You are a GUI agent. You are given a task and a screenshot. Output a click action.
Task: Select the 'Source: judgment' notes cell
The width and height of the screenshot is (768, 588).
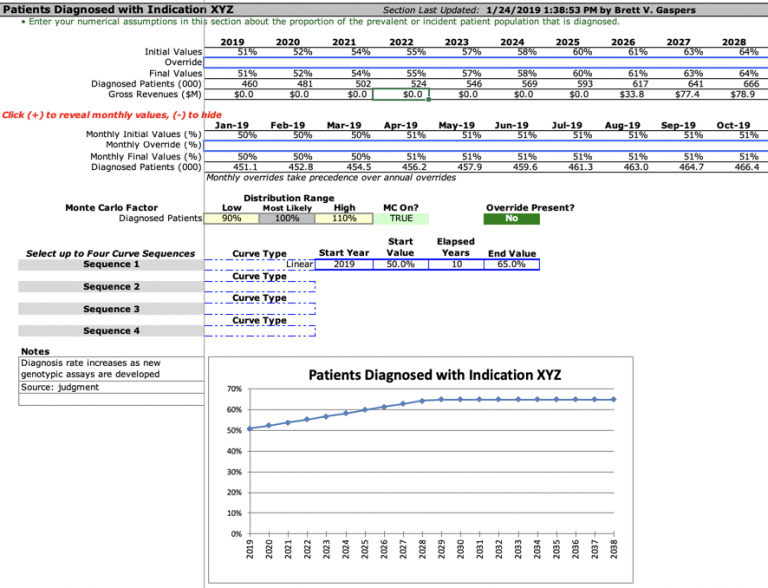(109, 387)
